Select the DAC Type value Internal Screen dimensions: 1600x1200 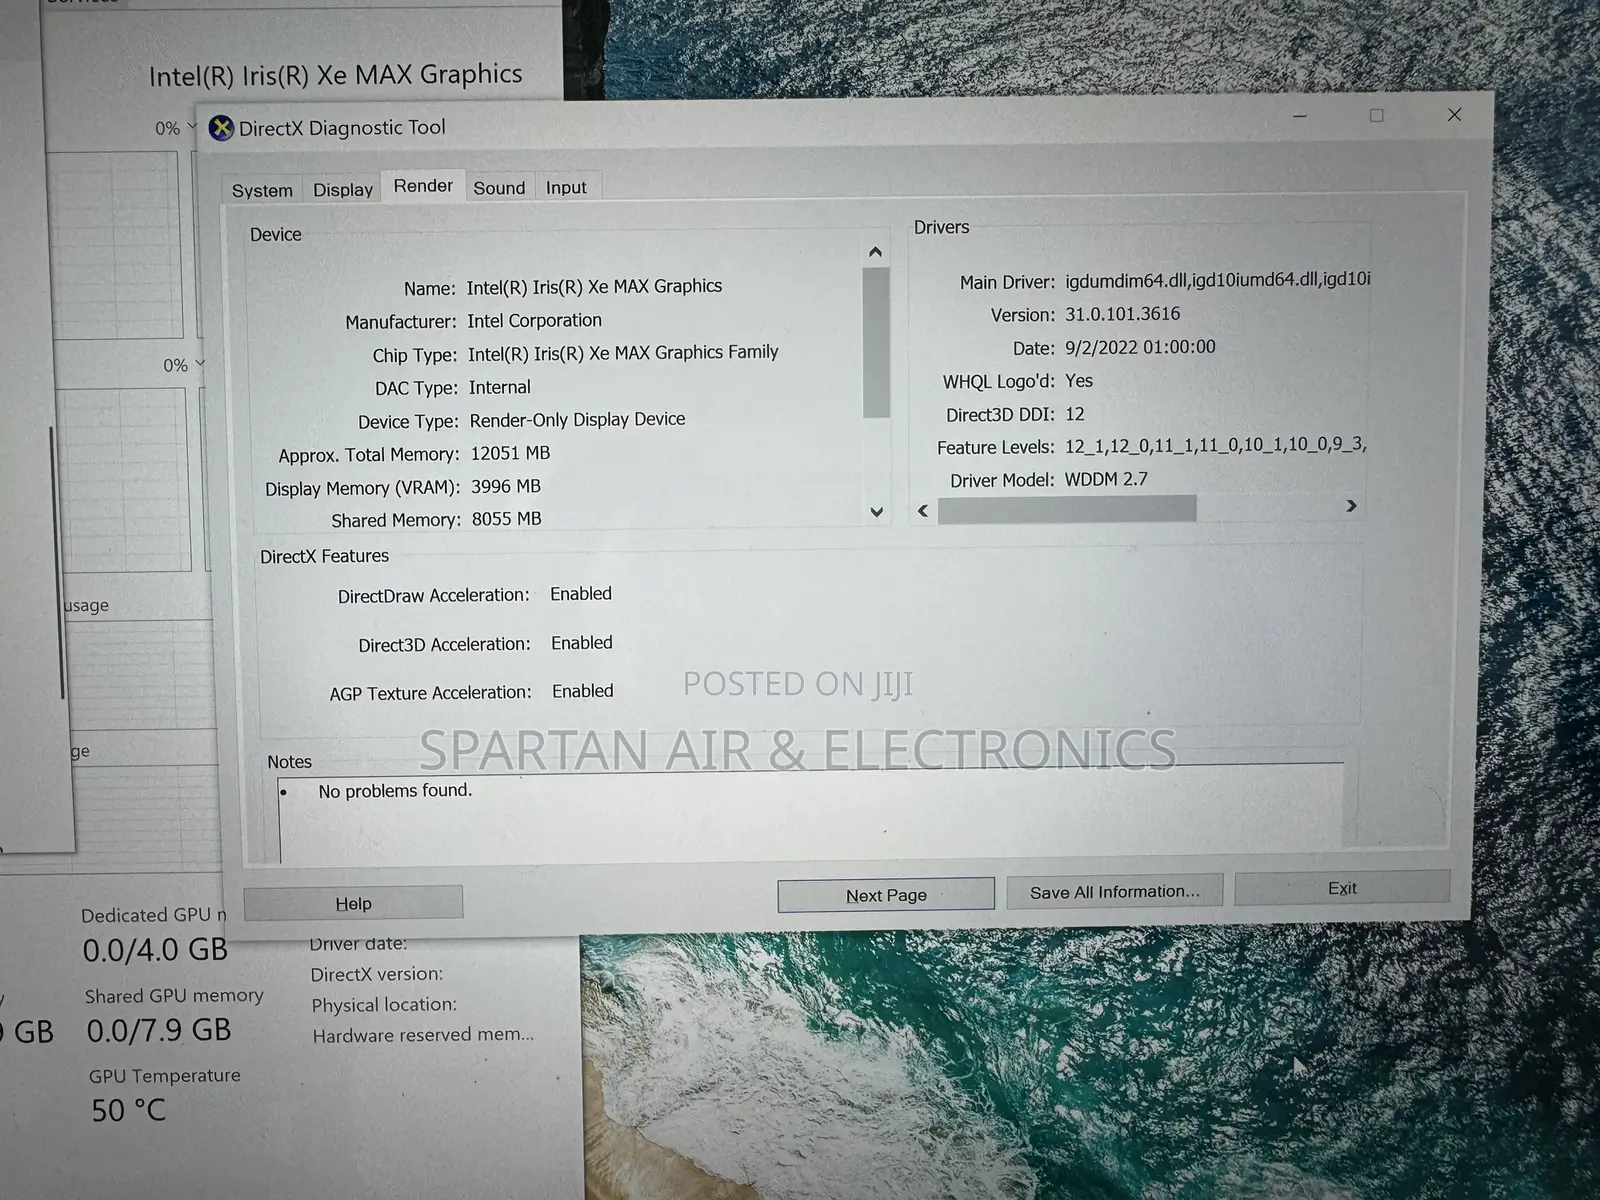tap(500, 387)
